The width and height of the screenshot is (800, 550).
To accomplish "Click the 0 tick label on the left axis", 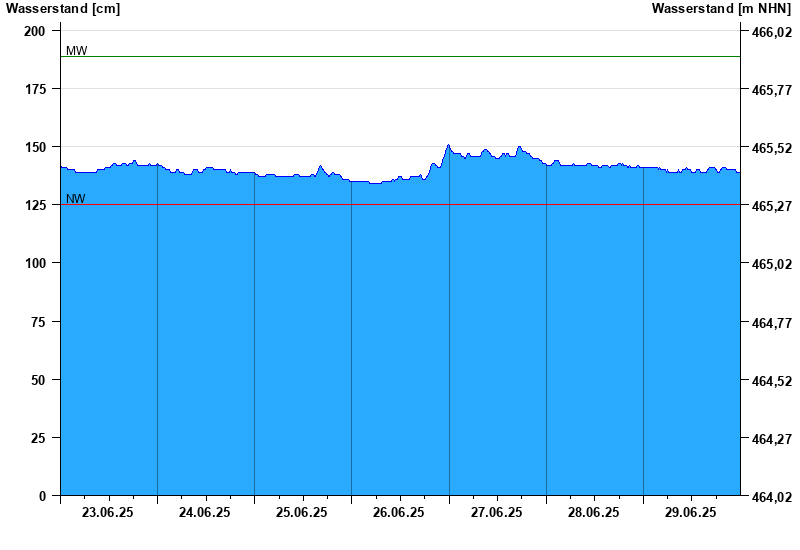I will pos(42,497).
